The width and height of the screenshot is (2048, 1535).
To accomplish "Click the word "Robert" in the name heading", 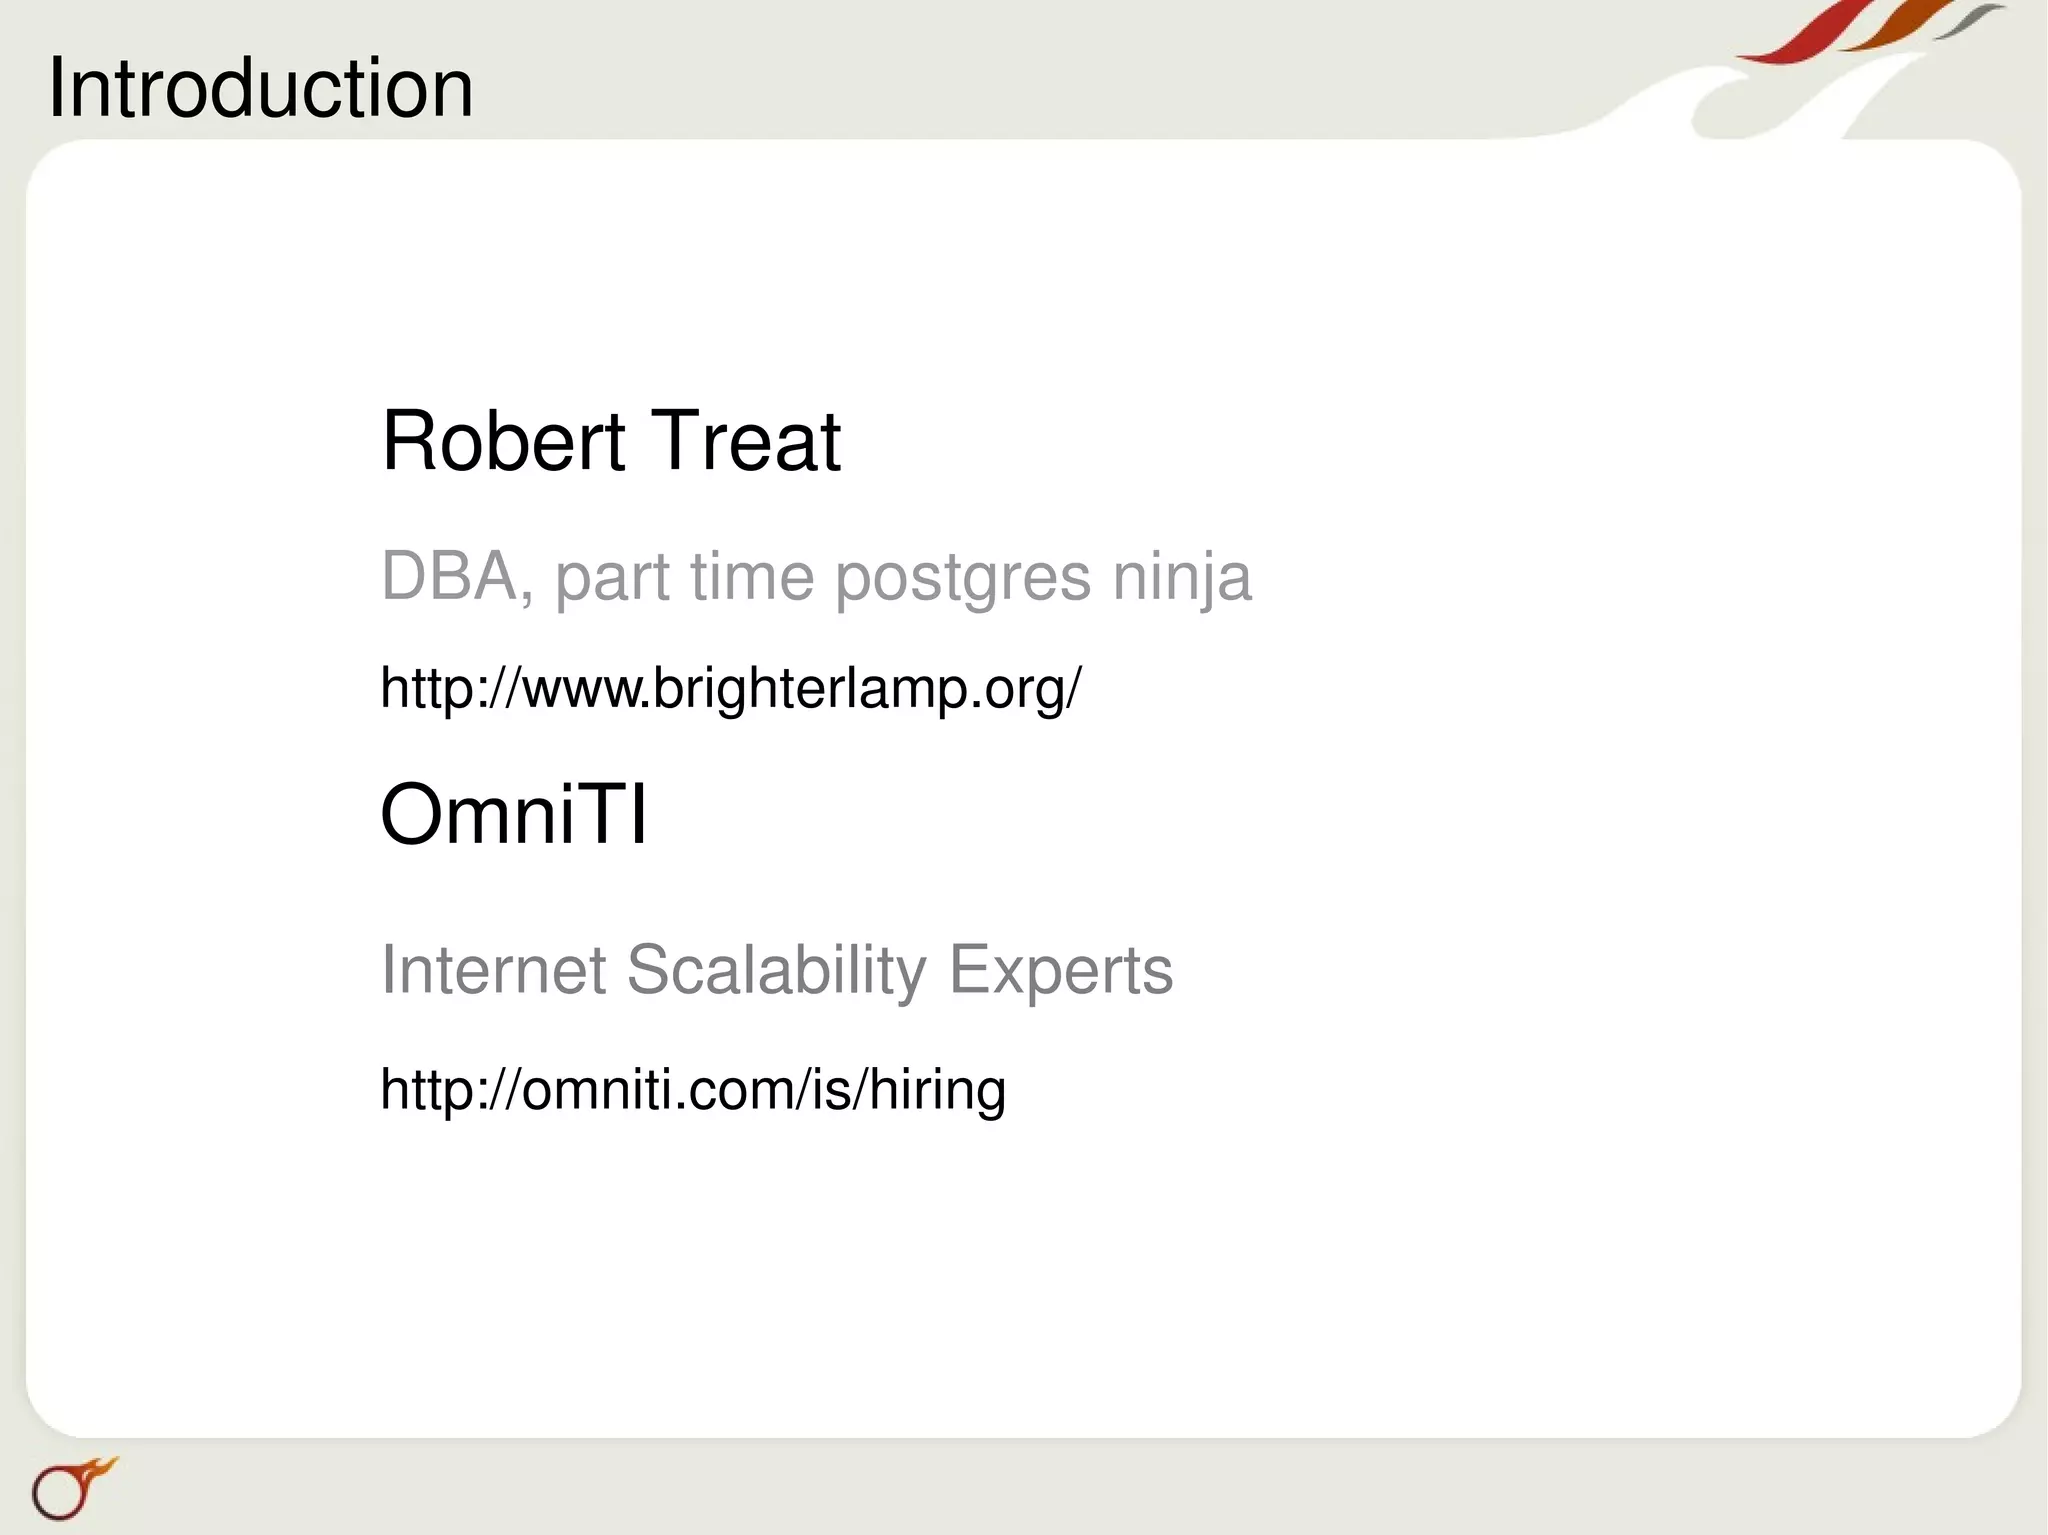I will pyautogui.click(x=504, y=441).
